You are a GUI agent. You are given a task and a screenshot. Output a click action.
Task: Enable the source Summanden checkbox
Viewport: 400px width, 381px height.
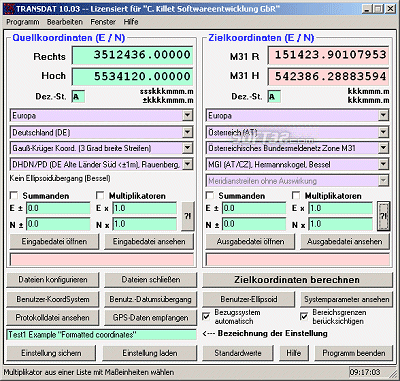(14, 195)
